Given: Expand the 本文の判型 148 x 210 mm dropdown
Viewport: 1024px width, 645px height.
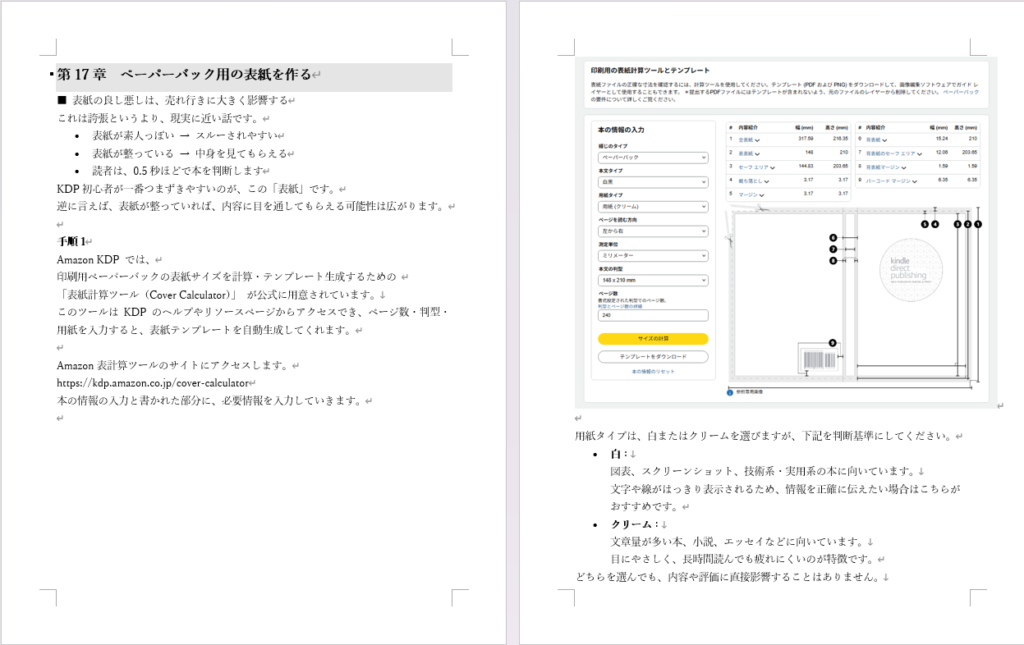Looking at the screenshot, I should pos(652,281).
